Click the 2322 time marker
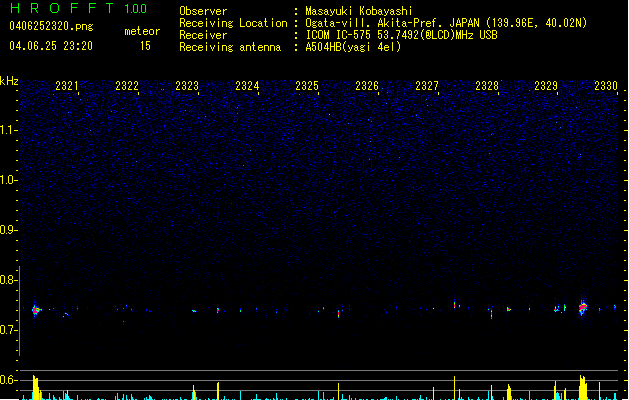The width and height of the screenshot is (629, 400). click(x=127, y=86)
